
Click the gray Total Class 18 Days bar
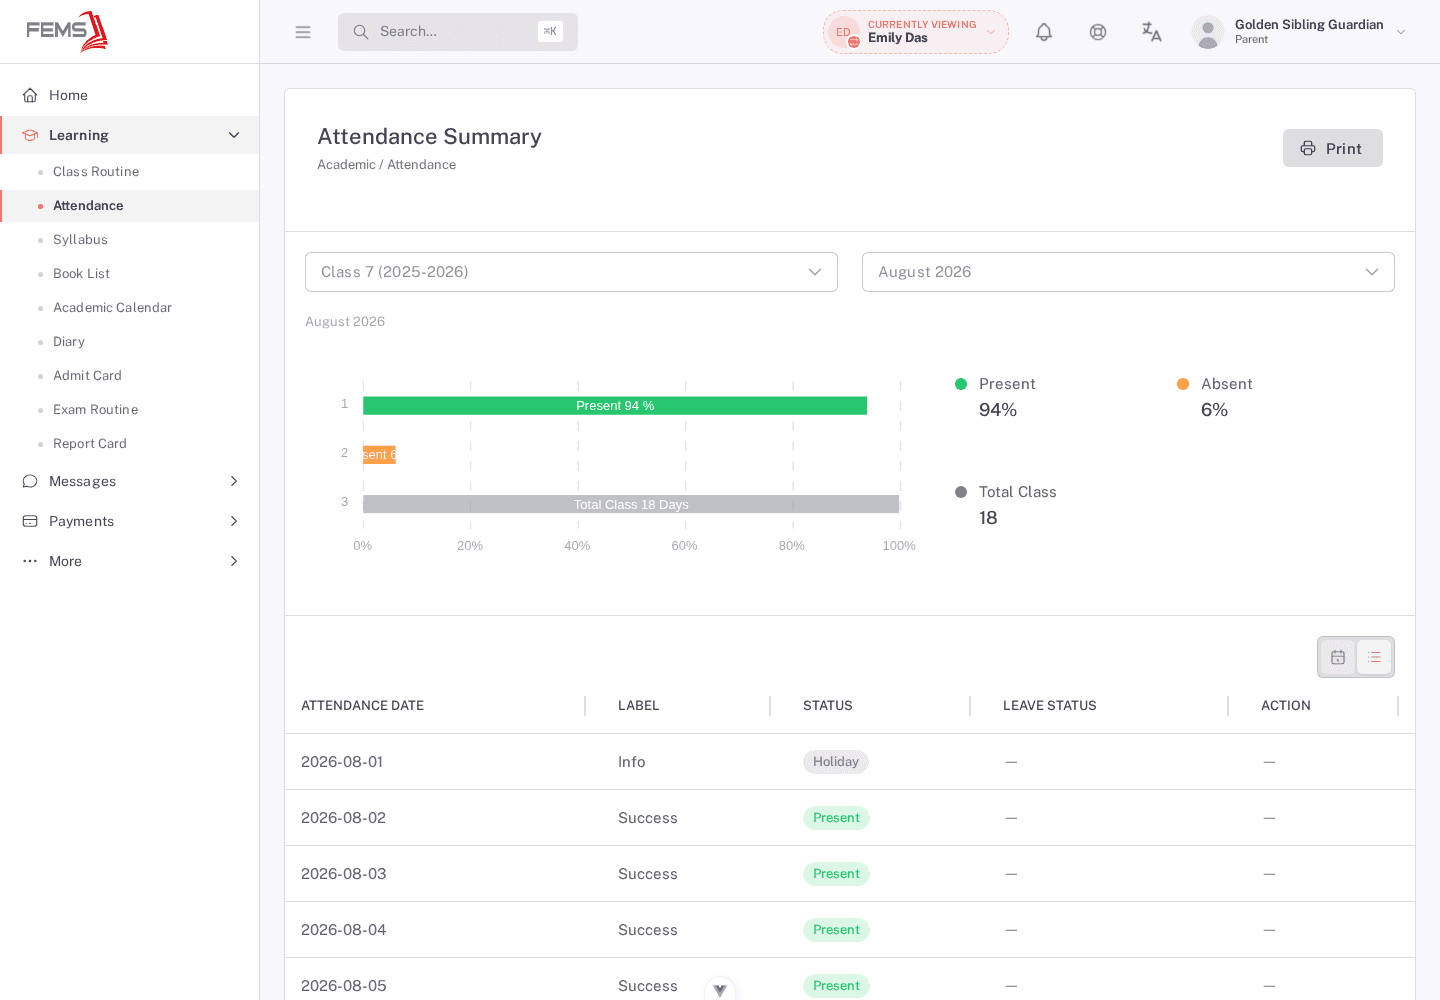[x=631, y=504]
